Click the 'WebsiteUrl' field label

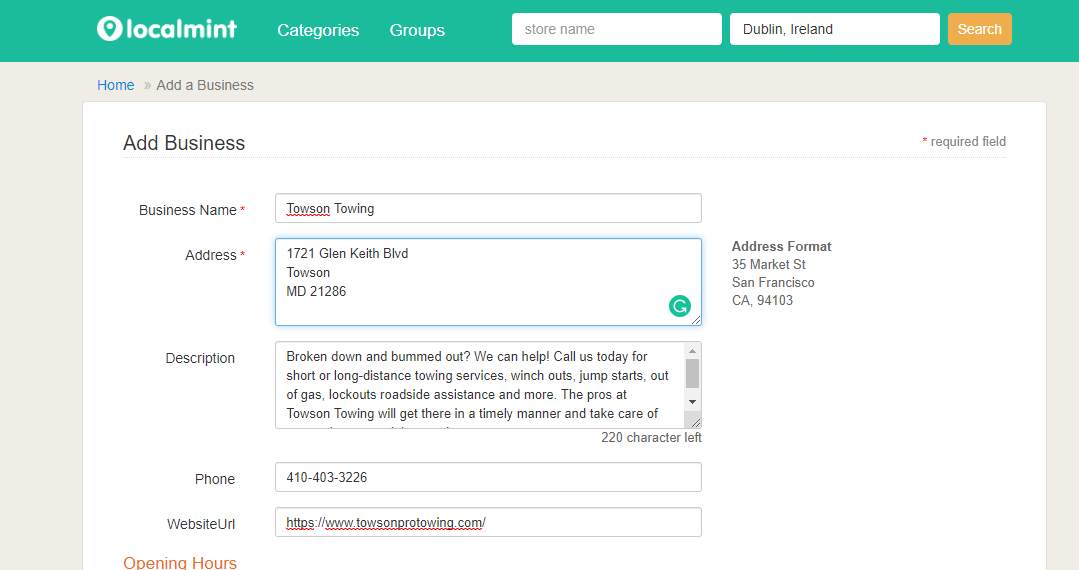201,524
